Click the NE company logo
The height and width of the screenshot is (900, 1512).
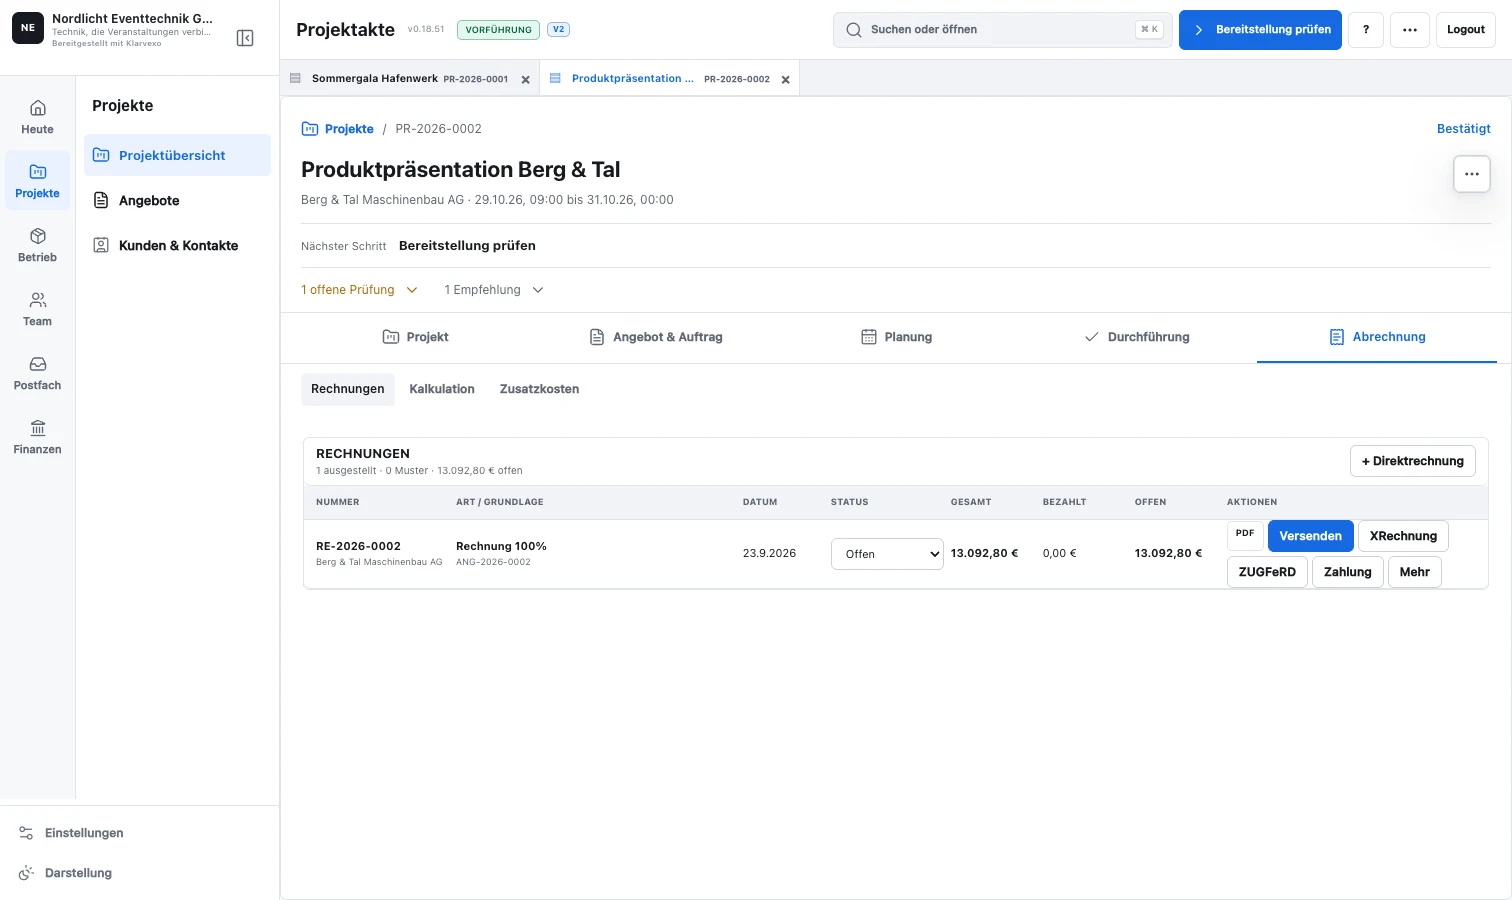[28, 29]
